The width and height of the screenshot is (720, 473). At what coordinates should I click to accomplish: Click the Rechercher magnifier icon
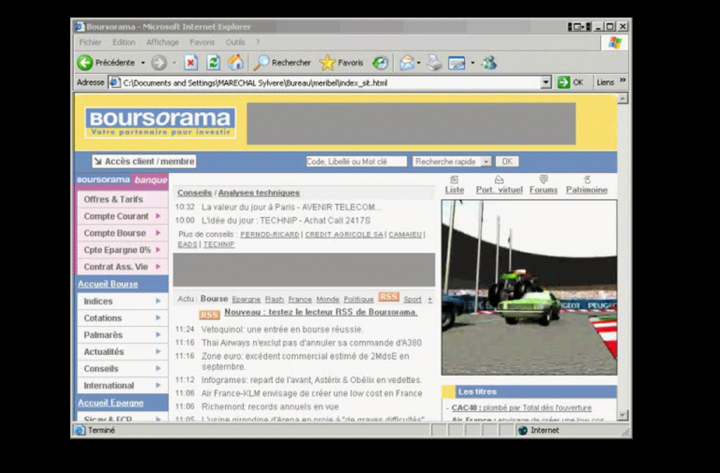[261, 62]
